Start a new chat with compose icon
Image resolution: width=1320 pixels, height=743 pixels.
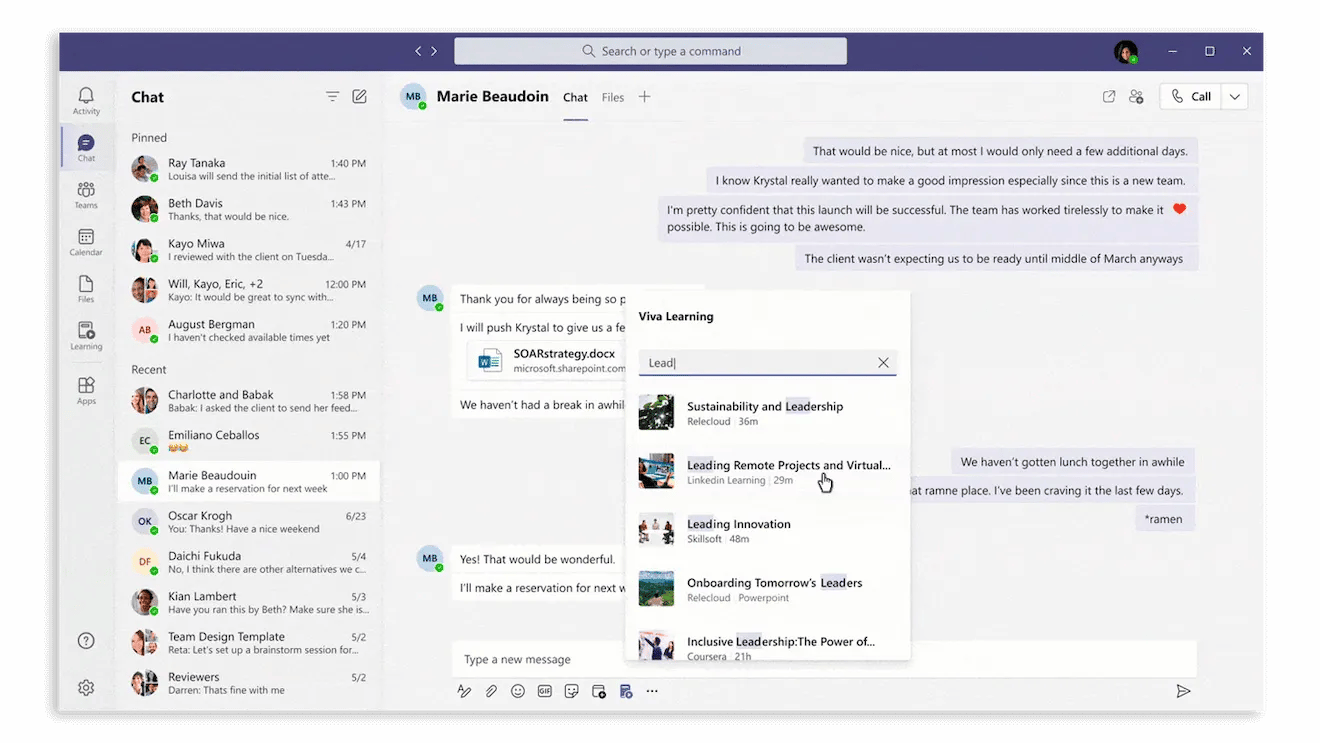tap(359, 97)
